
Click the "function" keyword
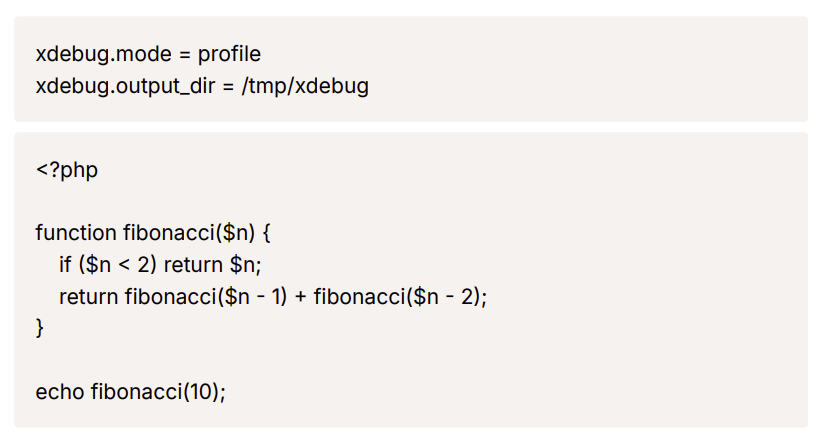tap(76, 233)
